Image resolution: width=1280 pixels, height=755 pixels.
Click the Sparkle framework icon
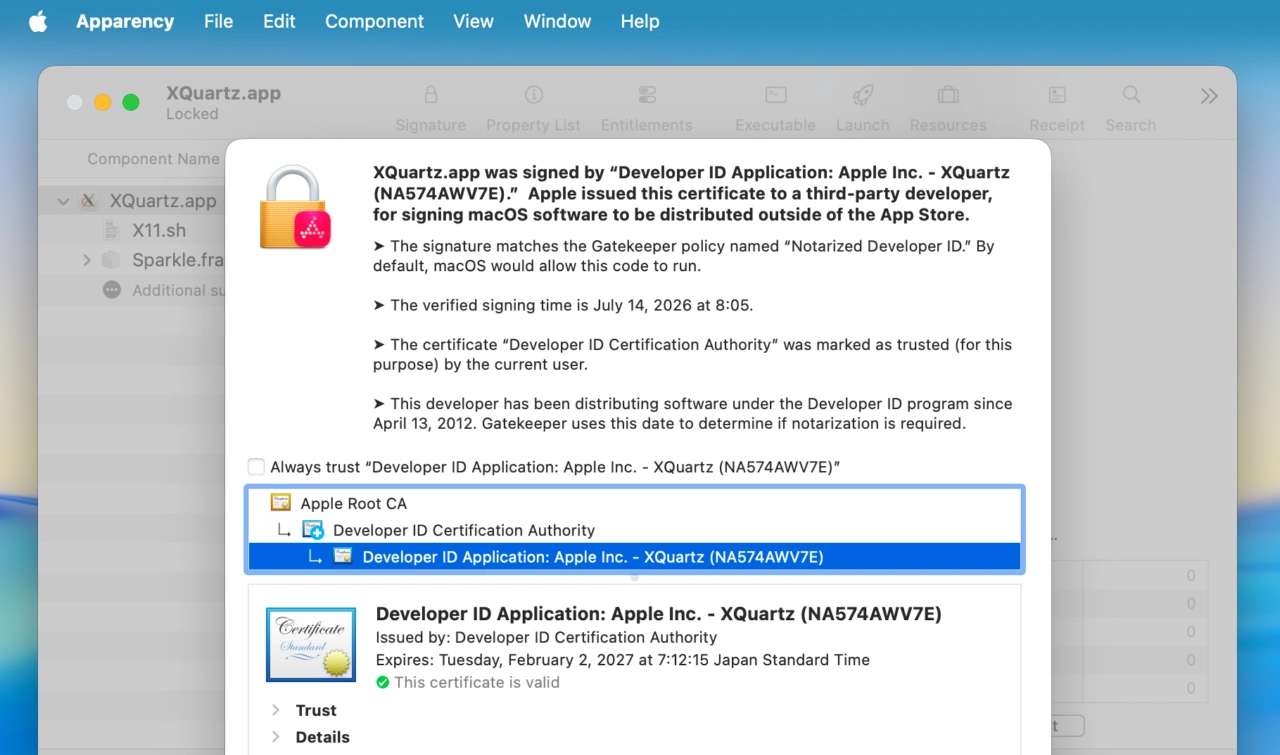111,260
